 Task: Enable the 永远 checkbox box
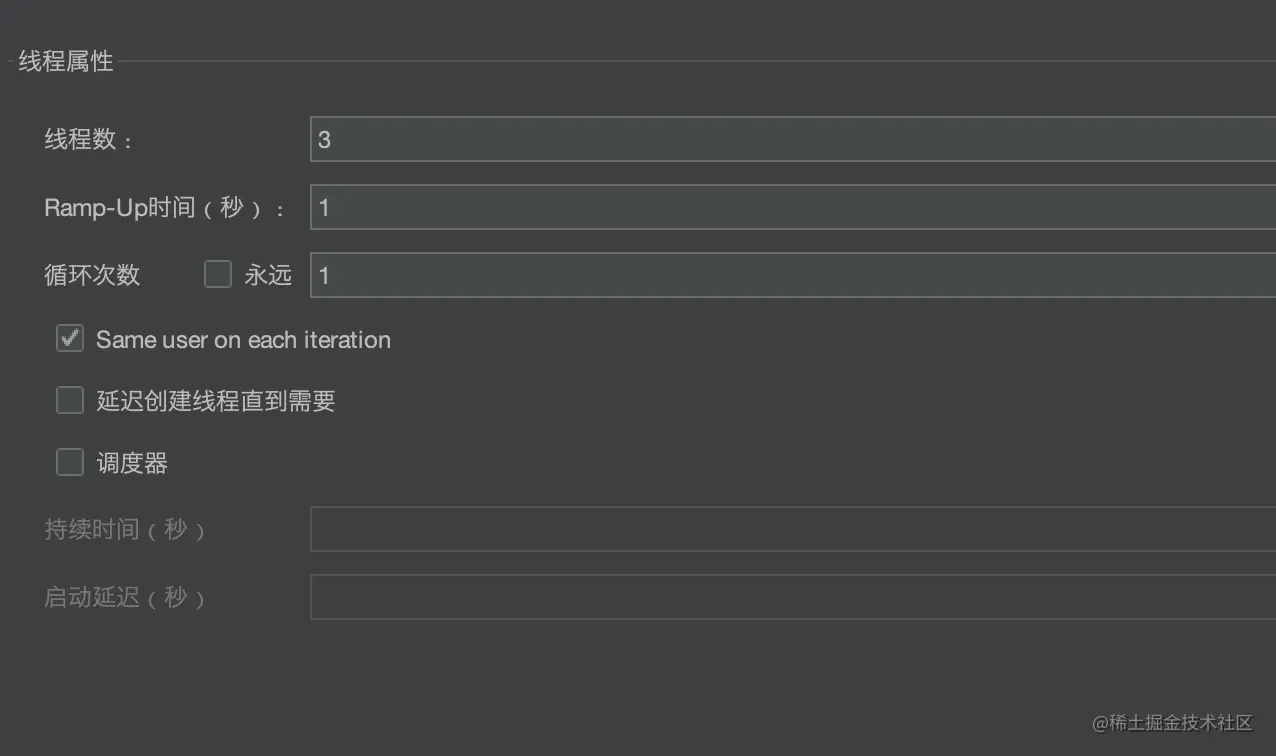click(218, 275)
